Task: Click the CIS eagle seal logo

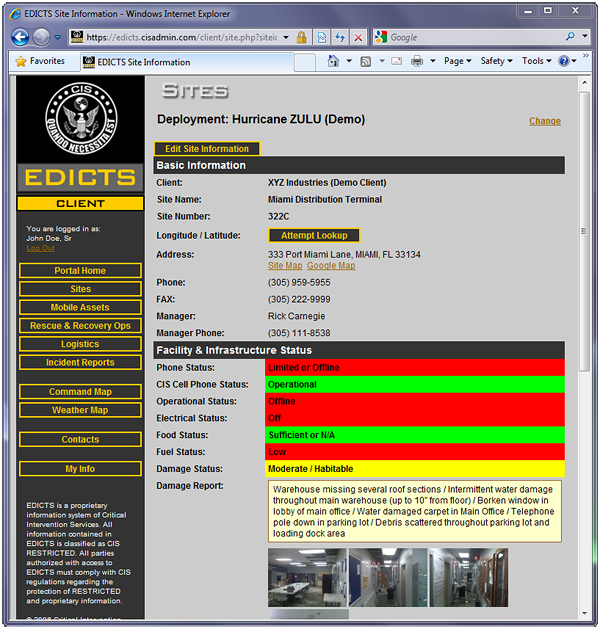Action: coord(81,118)
